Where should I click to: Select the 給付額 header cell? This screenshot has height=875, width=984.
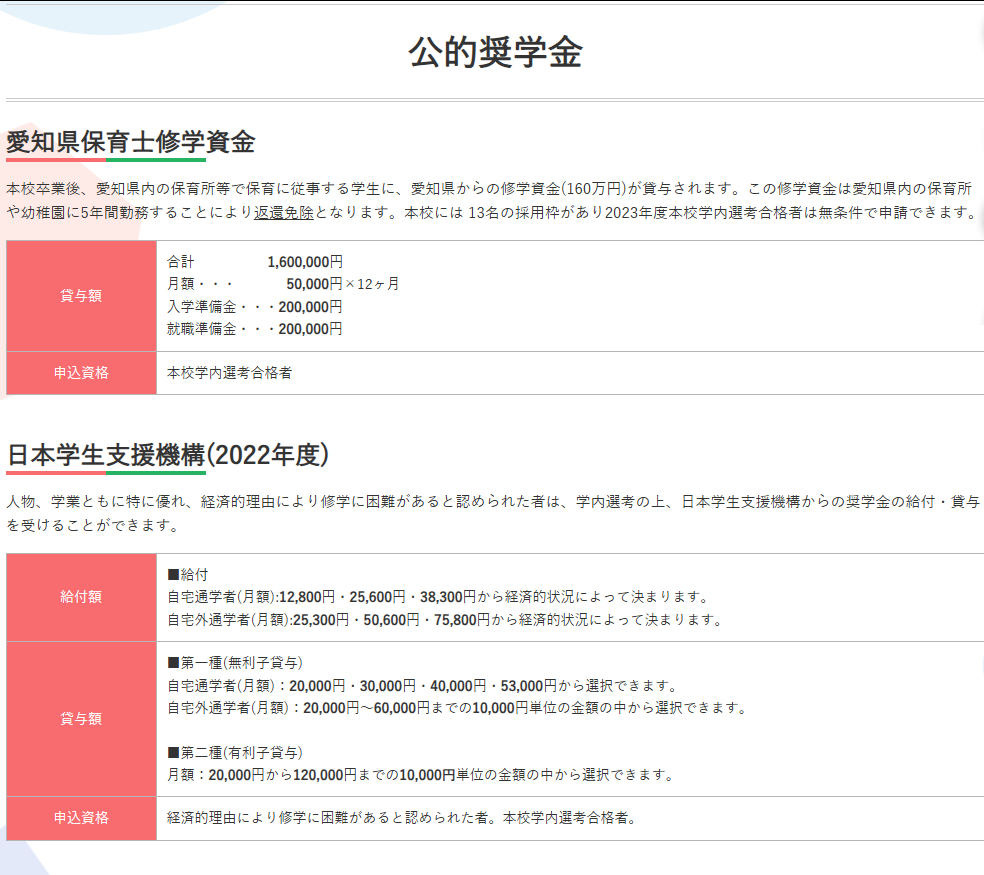click(81, 597)
